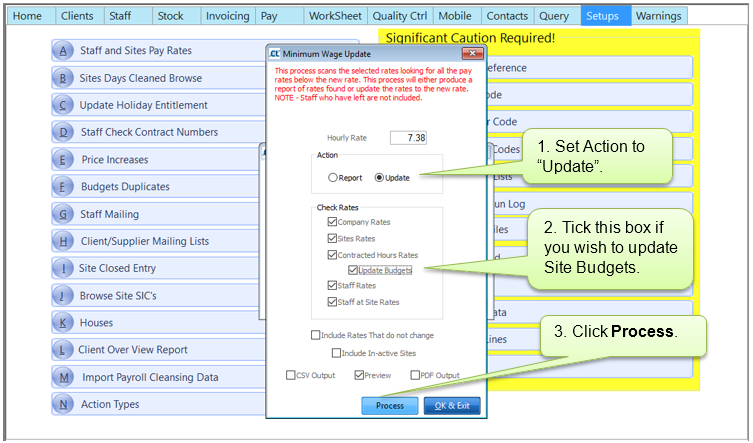Click the circular G icon for Staff Mailing
This screenshot has width=753, height=443.
[64, 214]
